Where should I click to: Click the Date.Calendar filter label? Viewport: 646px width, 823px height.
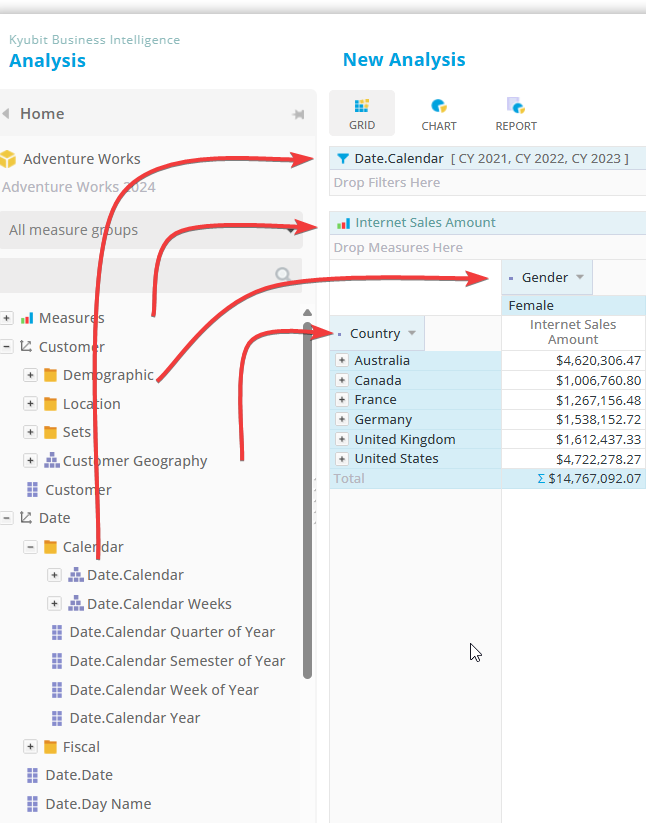coord(399,159)
